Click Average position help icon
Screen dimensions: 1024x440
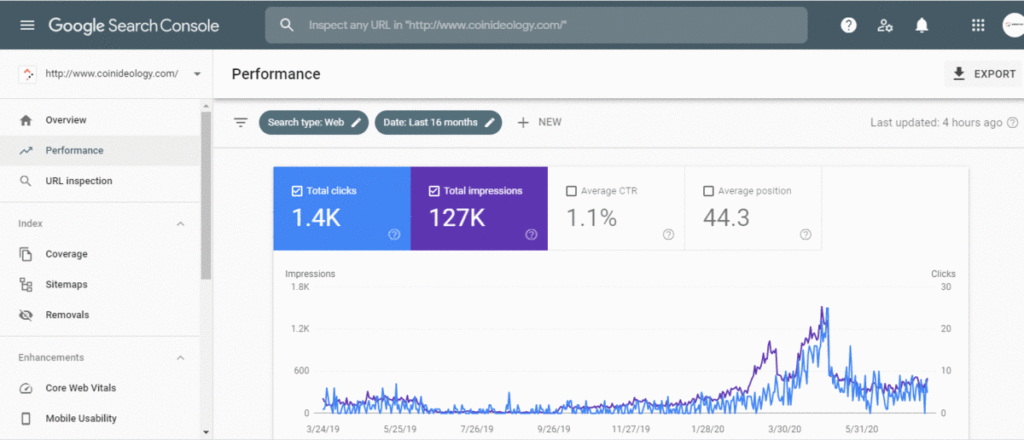click(805, 234)
